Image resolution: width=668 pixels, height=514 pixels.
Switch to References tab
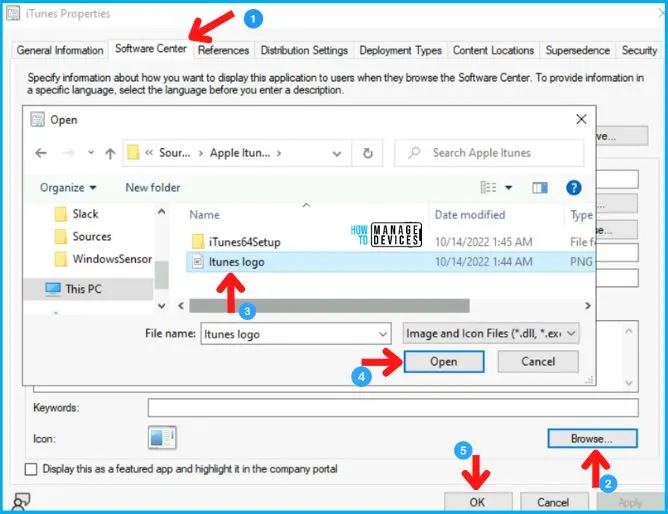(223, 50)
